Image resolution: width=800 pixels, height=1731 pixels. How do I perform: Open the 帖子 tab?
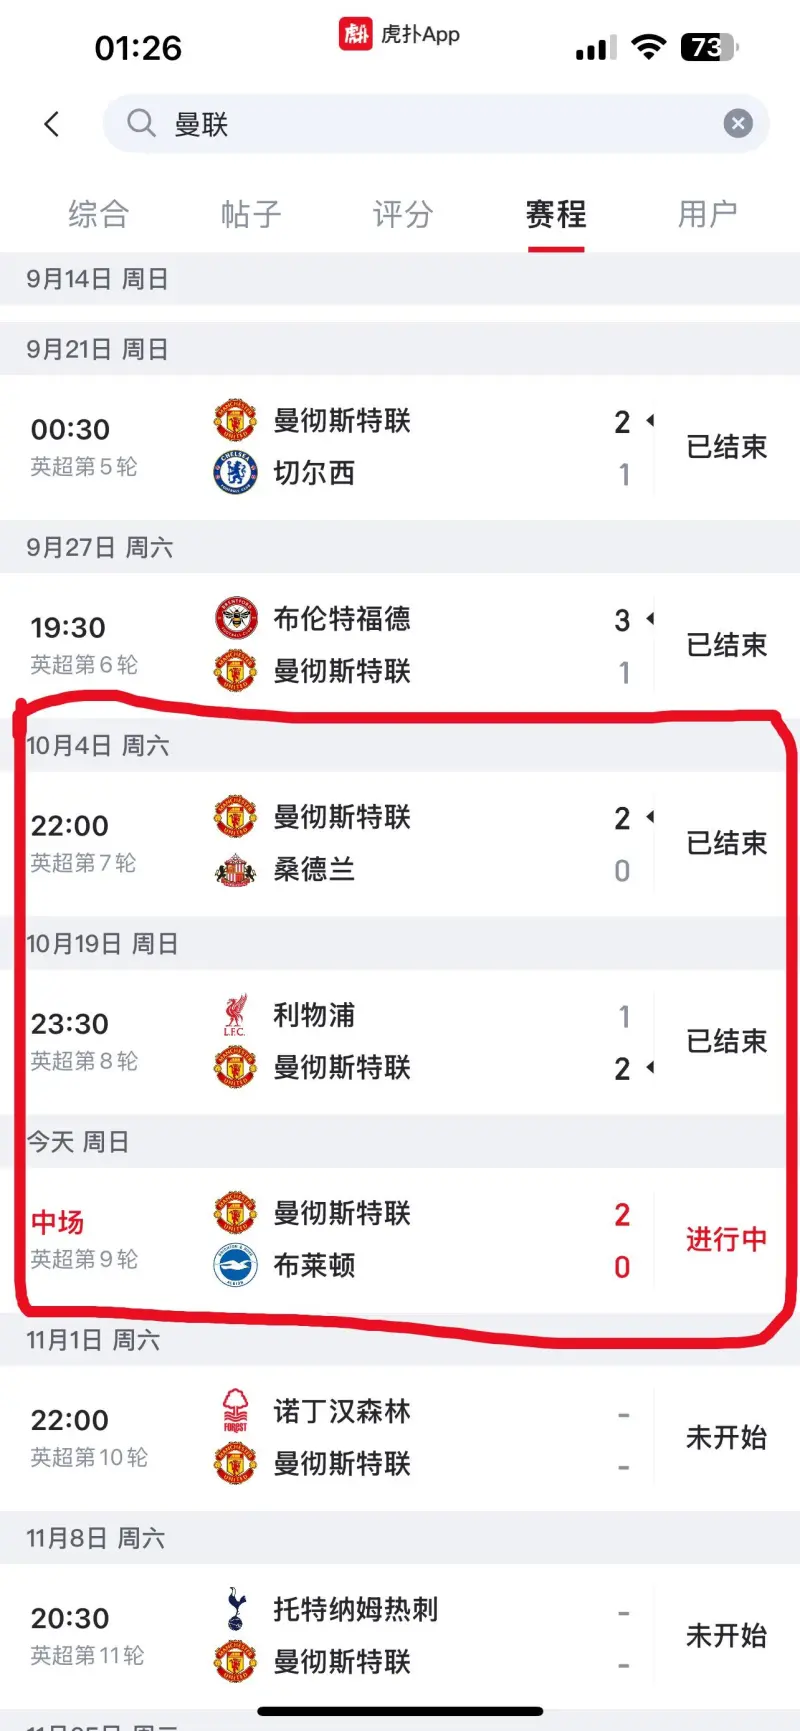[251, 214]
